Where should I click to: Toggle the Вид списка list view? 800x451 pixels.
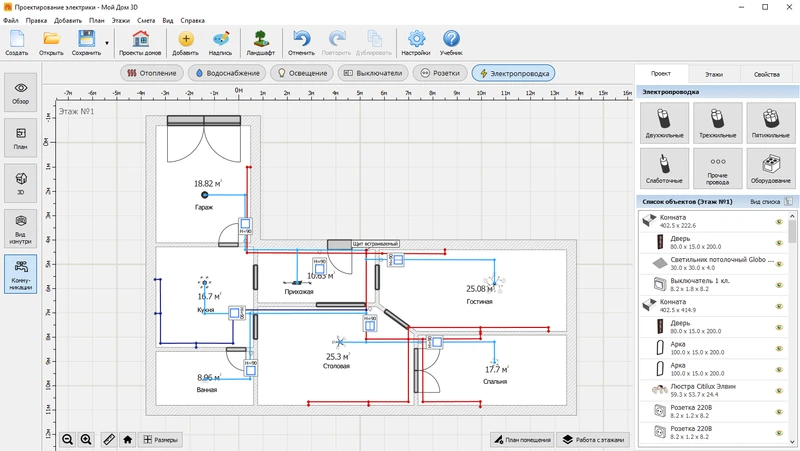coord(771,202)
